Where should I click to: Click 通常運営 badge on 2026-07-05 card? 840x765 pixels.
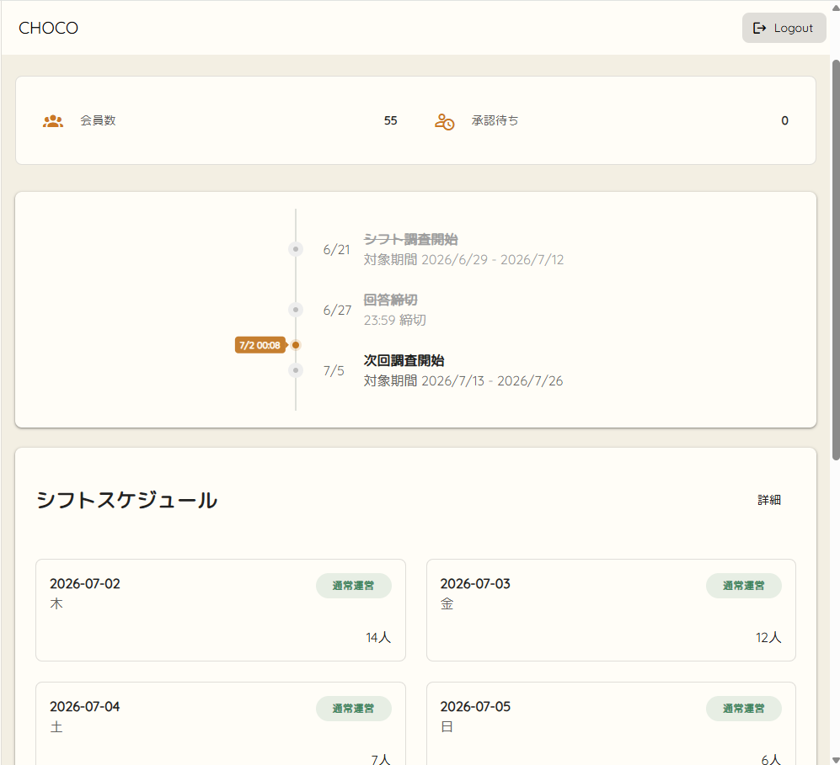tap(744, 708)
